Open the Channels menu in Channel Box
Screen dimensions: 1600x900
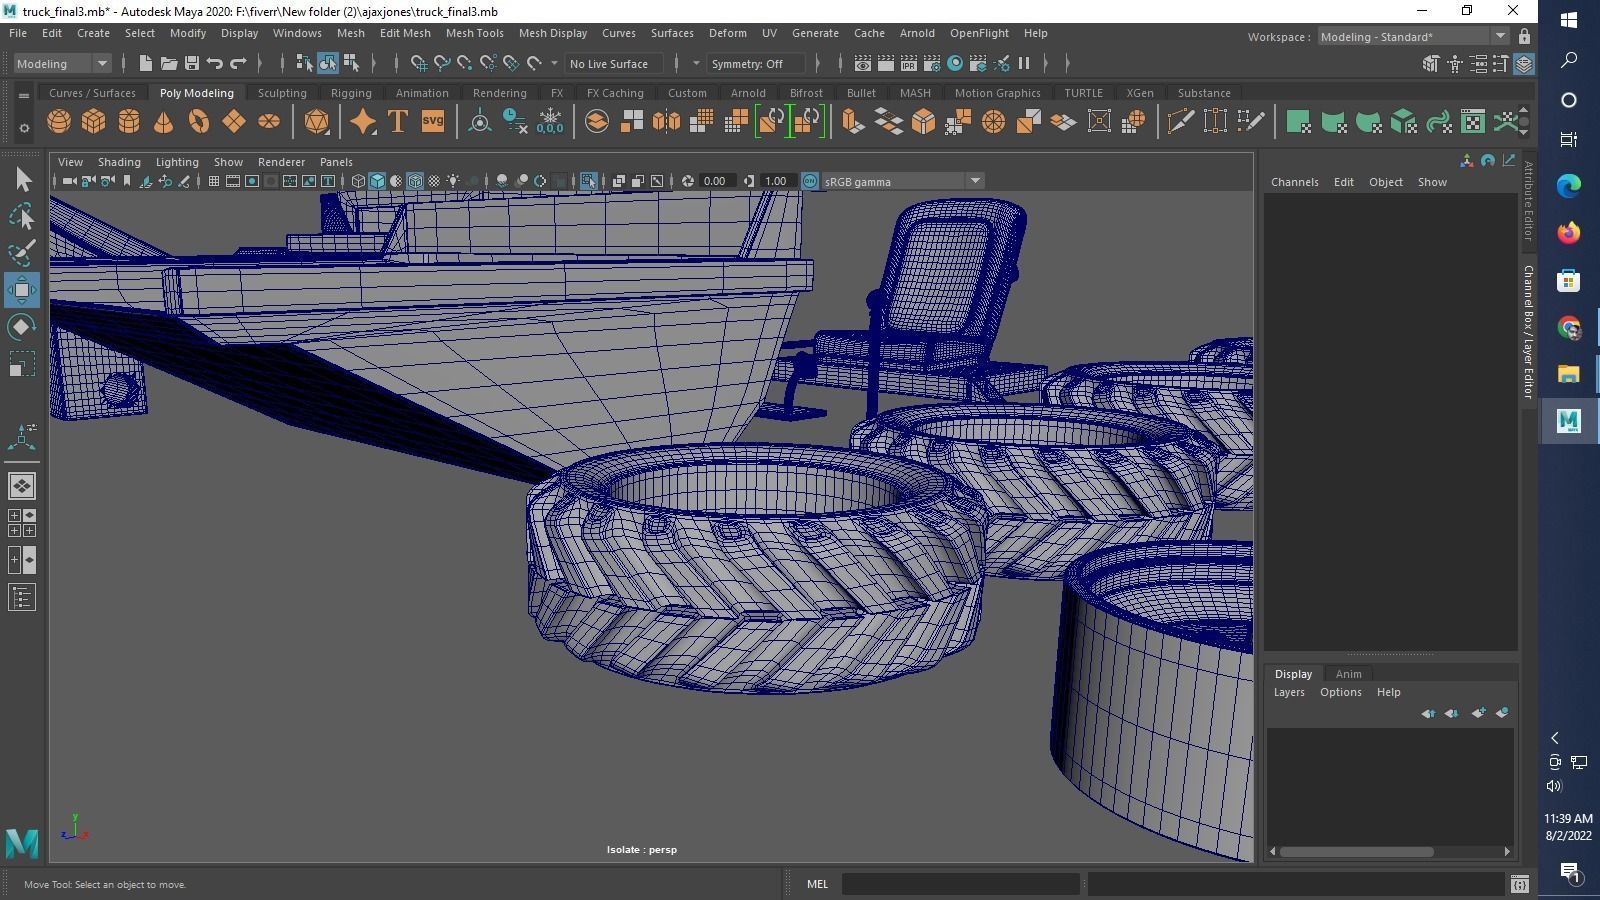click(x=1295, y=182)
